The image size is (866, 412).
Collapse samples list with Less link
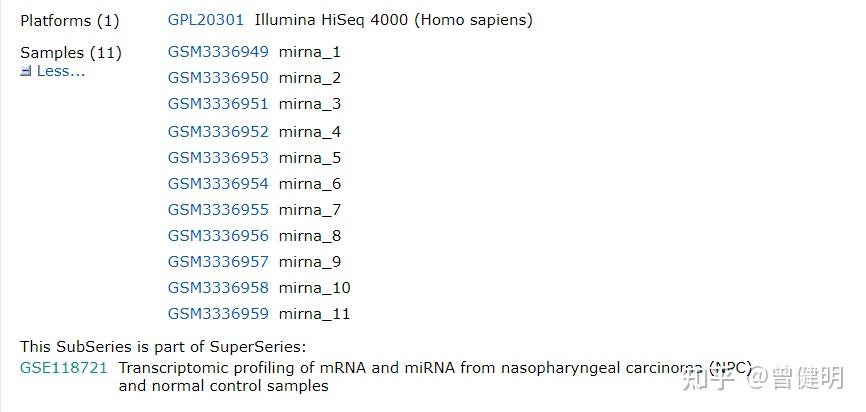(x=60, y=72)
